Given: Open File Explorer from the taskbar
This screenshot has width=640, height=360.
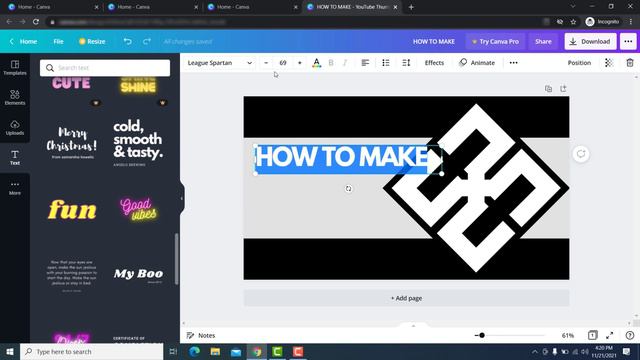Looking at the screenshot, I should point(215,351).
